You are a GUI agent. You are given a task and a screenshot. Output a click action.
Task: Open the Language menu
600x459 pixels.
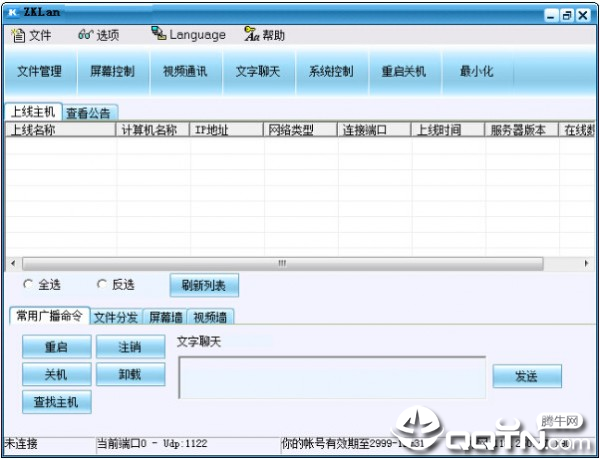[x=197, y=35]
